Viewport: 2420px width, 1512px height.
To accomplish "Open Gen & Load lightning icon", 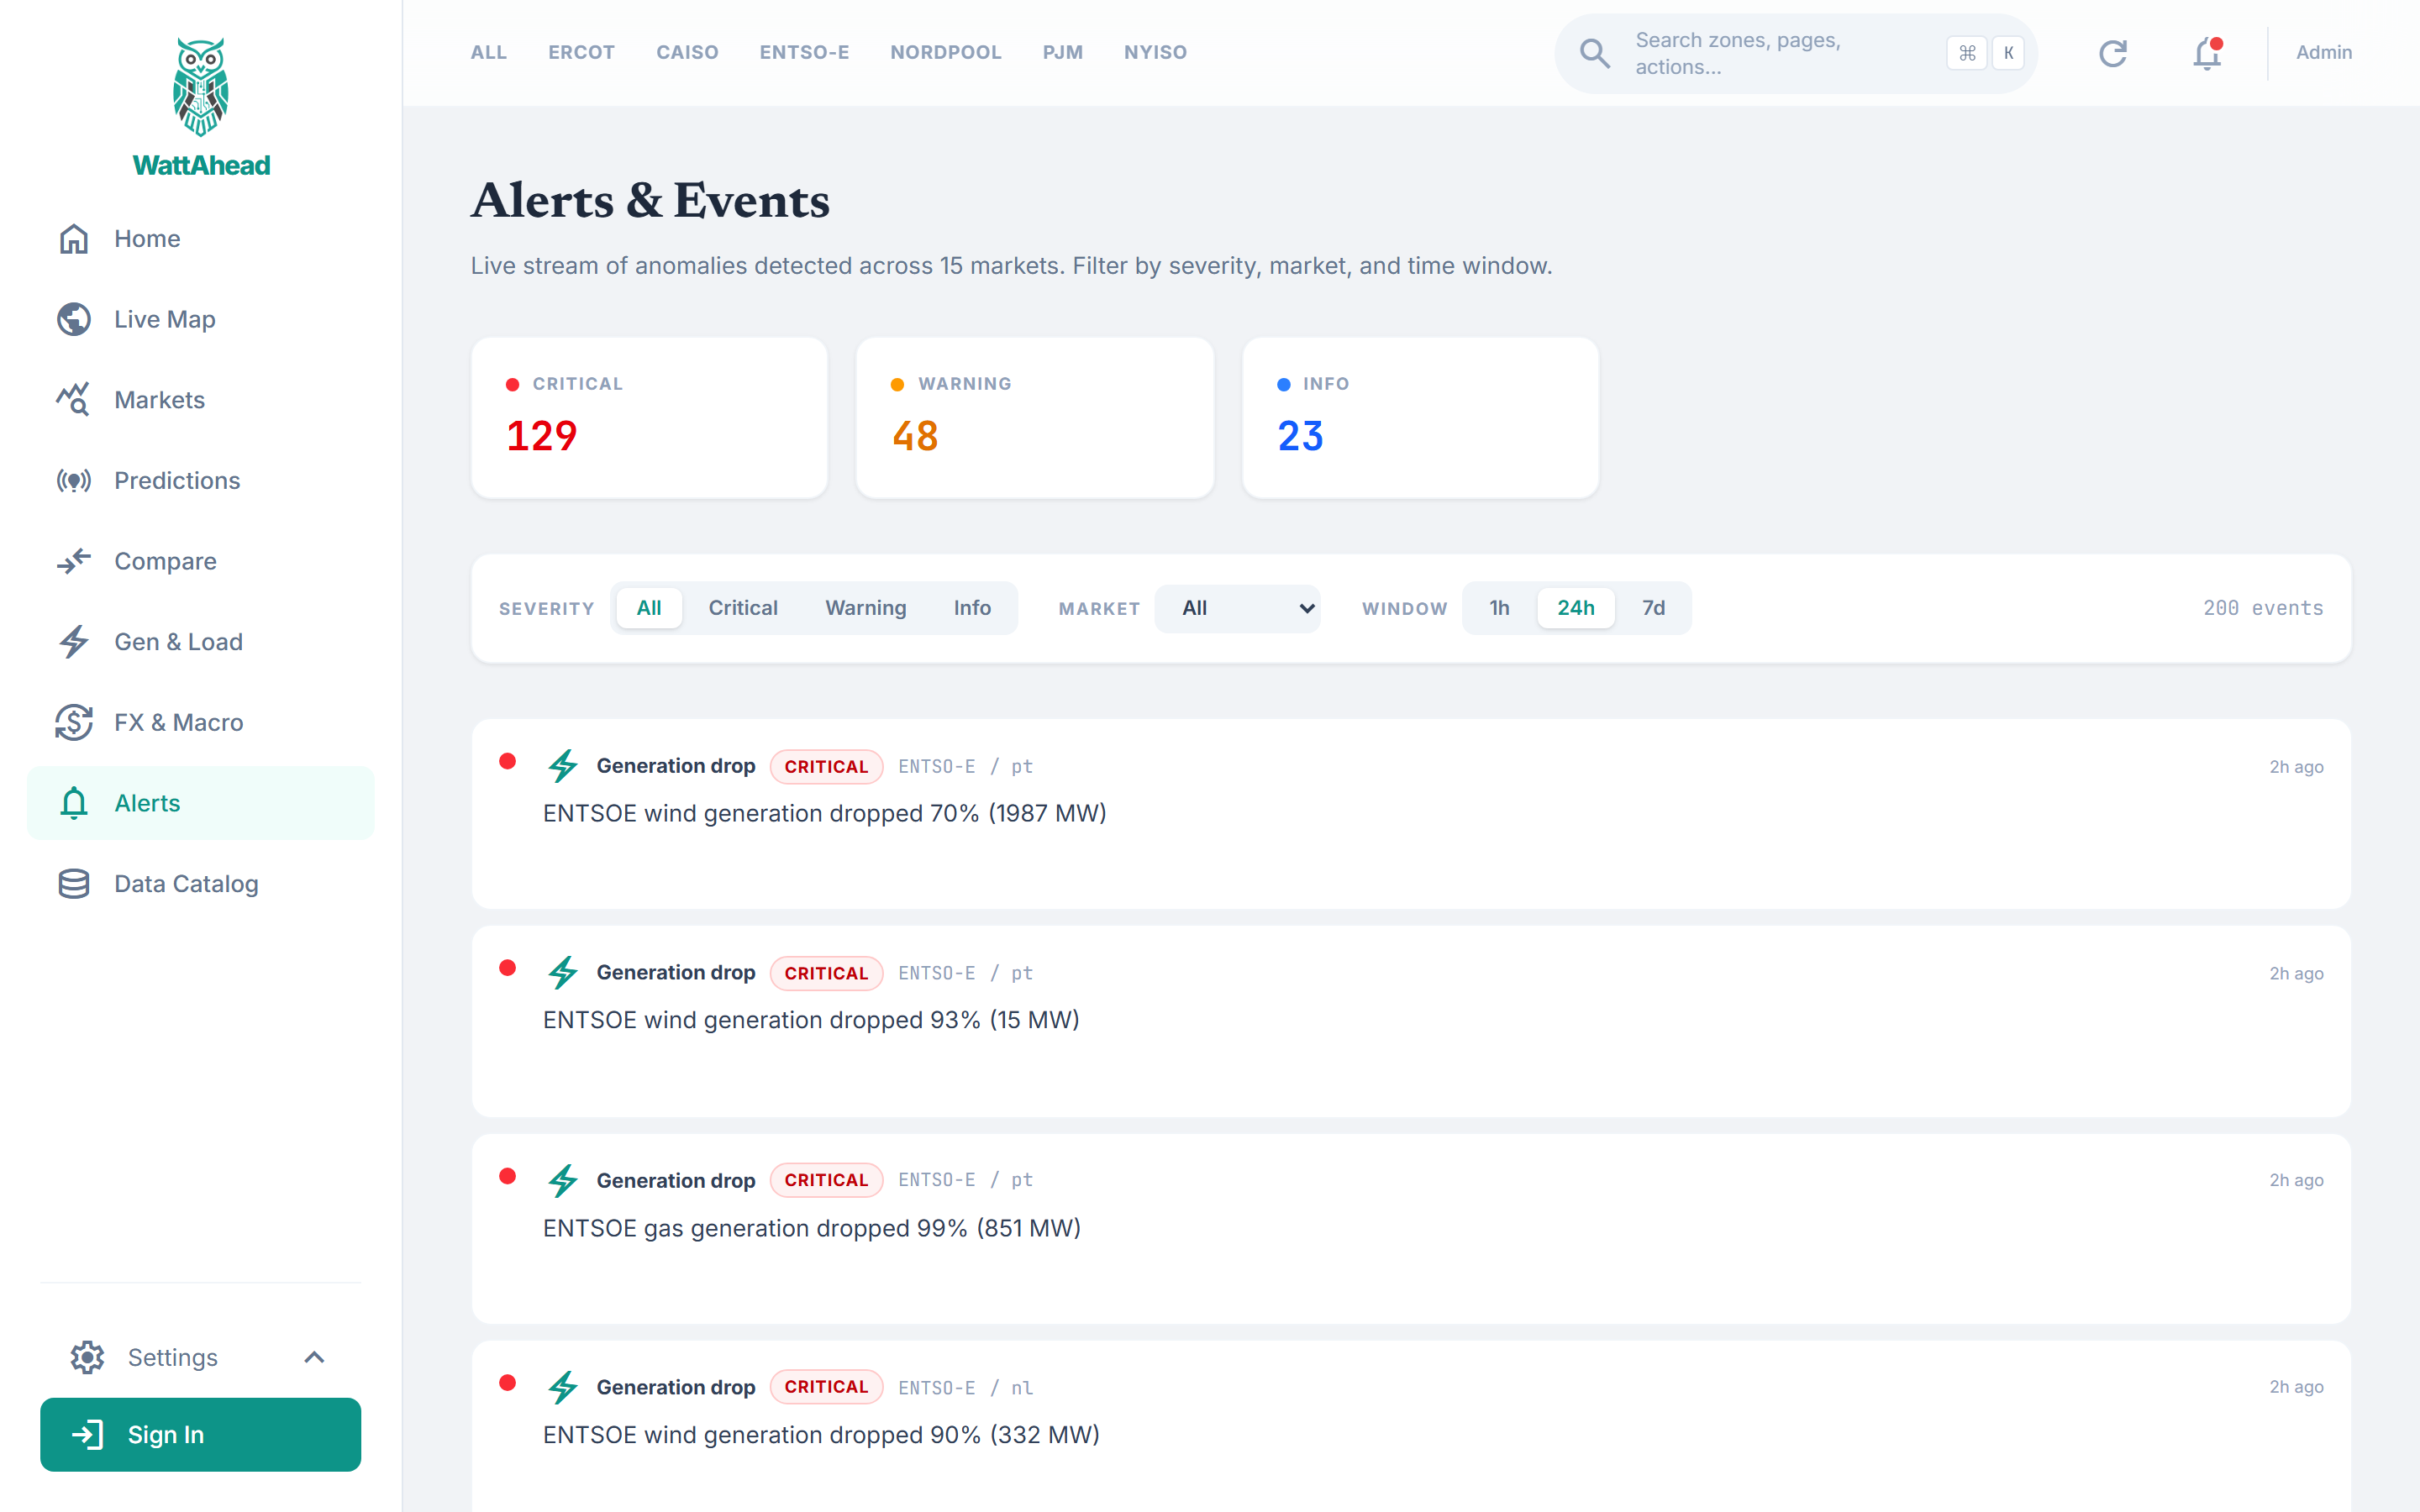I will pyautogui.click(x=74, y=642).
